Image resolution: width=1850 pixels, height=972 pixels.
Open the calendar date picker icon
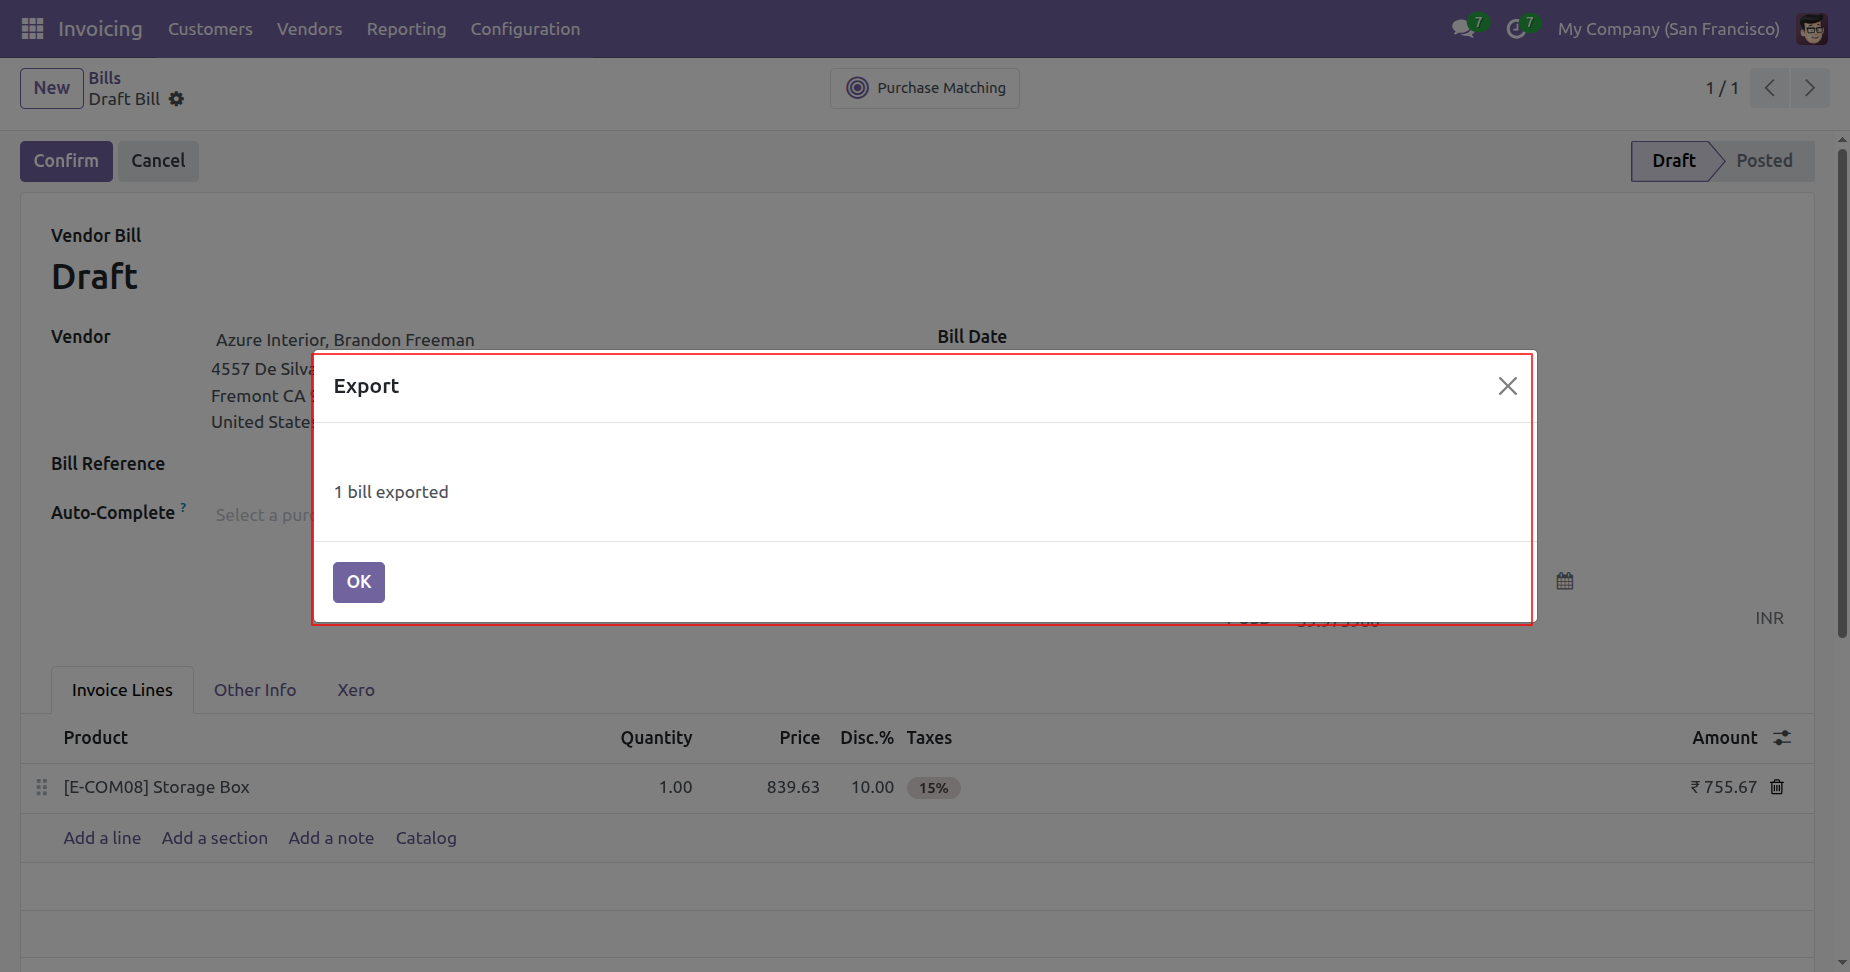[1565, 581]
